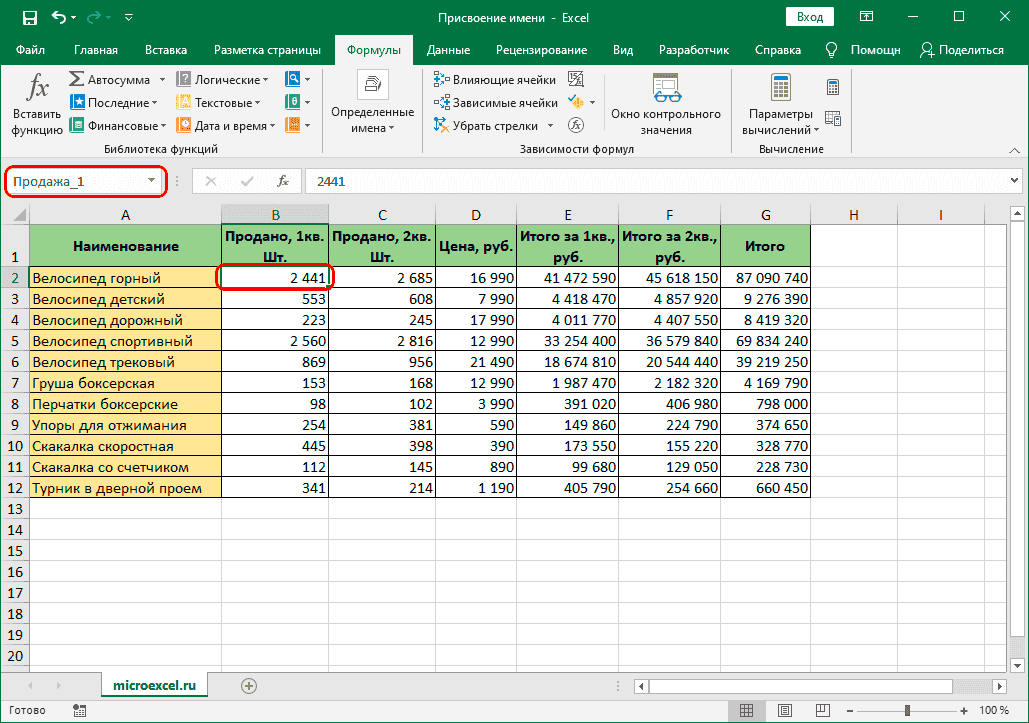Viewport: 1029px width, 723px height.
Task: Switch to Page Layout view in the status bar
Action: (x=786, y=710)
